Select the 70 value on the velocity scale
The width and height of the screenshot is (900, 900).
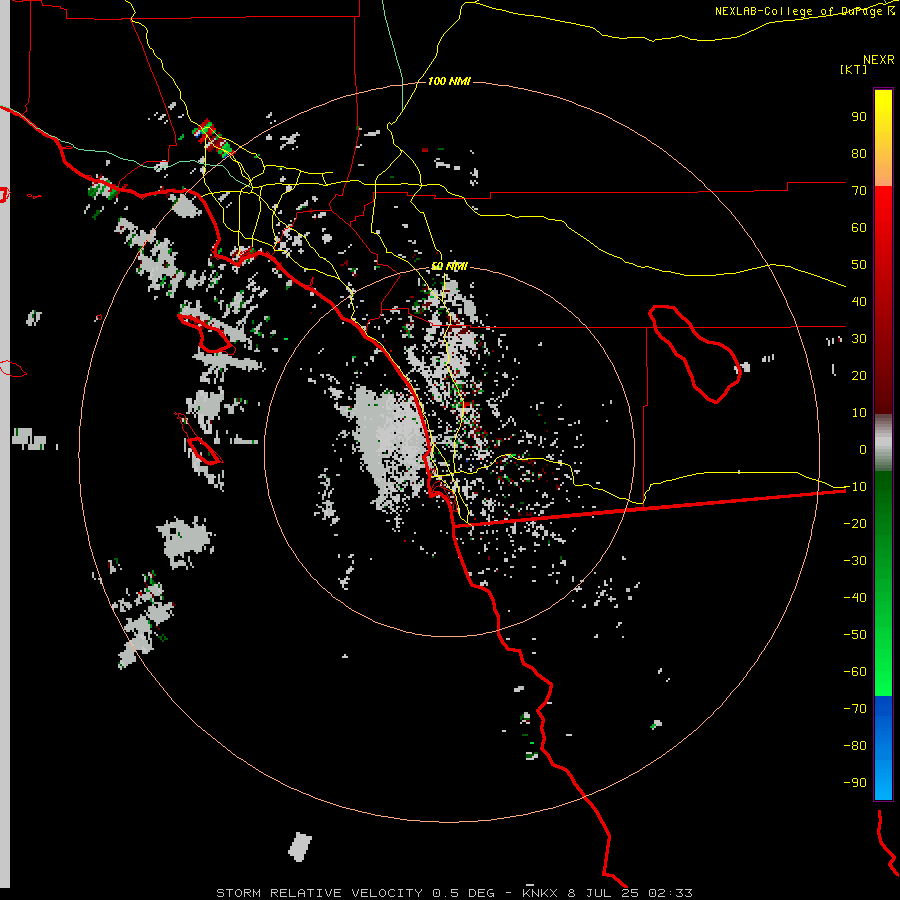pos(859,191)
